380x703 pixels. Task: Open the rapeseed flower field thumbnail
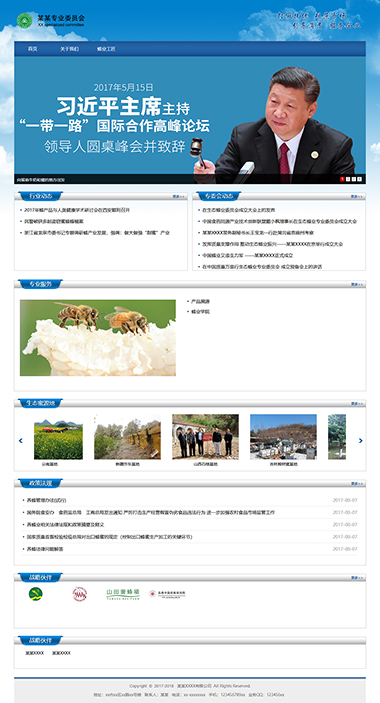(x=58, y=439)
